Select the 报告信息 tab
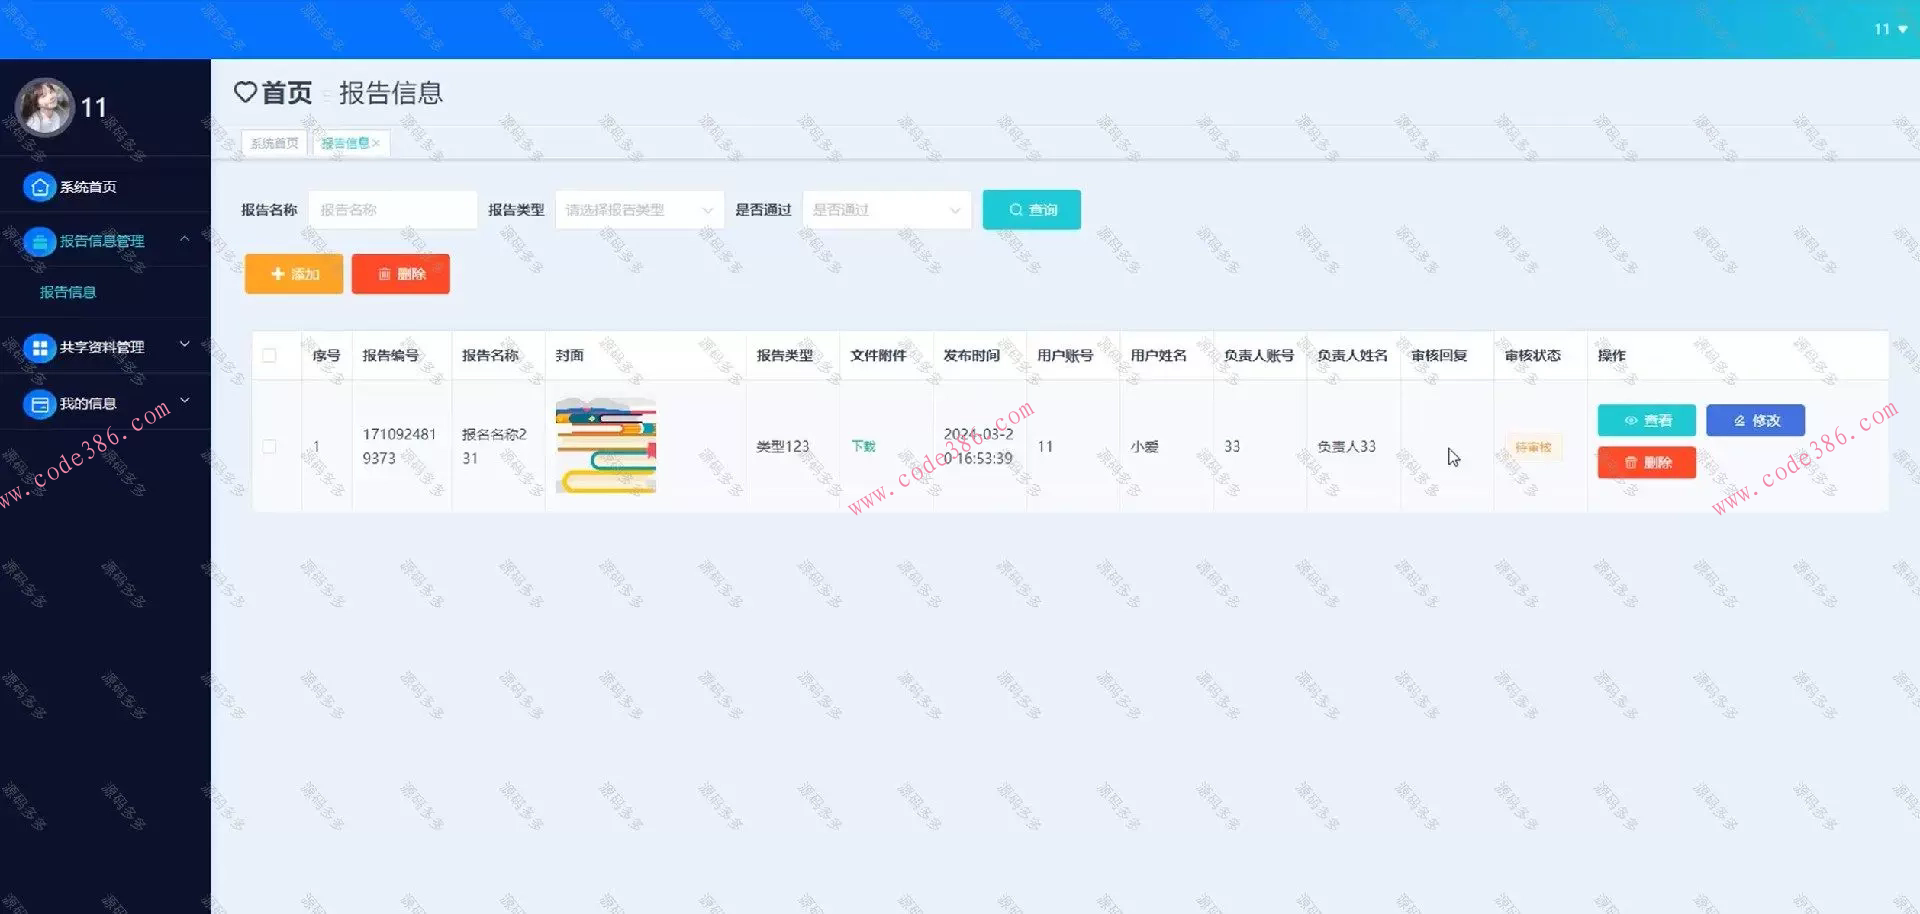1920x914 pixels. [345, 142]
